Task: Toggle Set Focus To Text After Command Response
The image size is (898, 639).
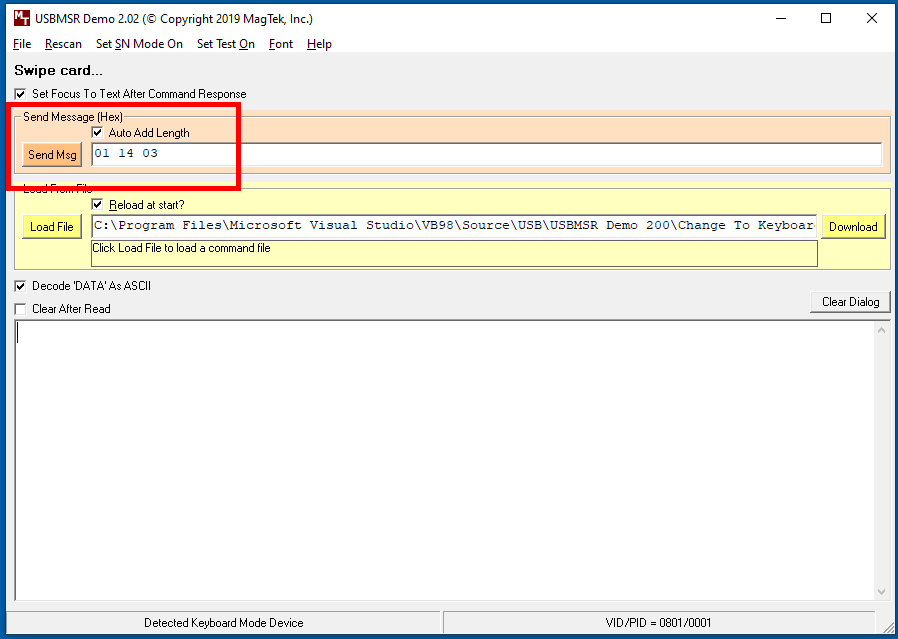Action: pos(21,94)
